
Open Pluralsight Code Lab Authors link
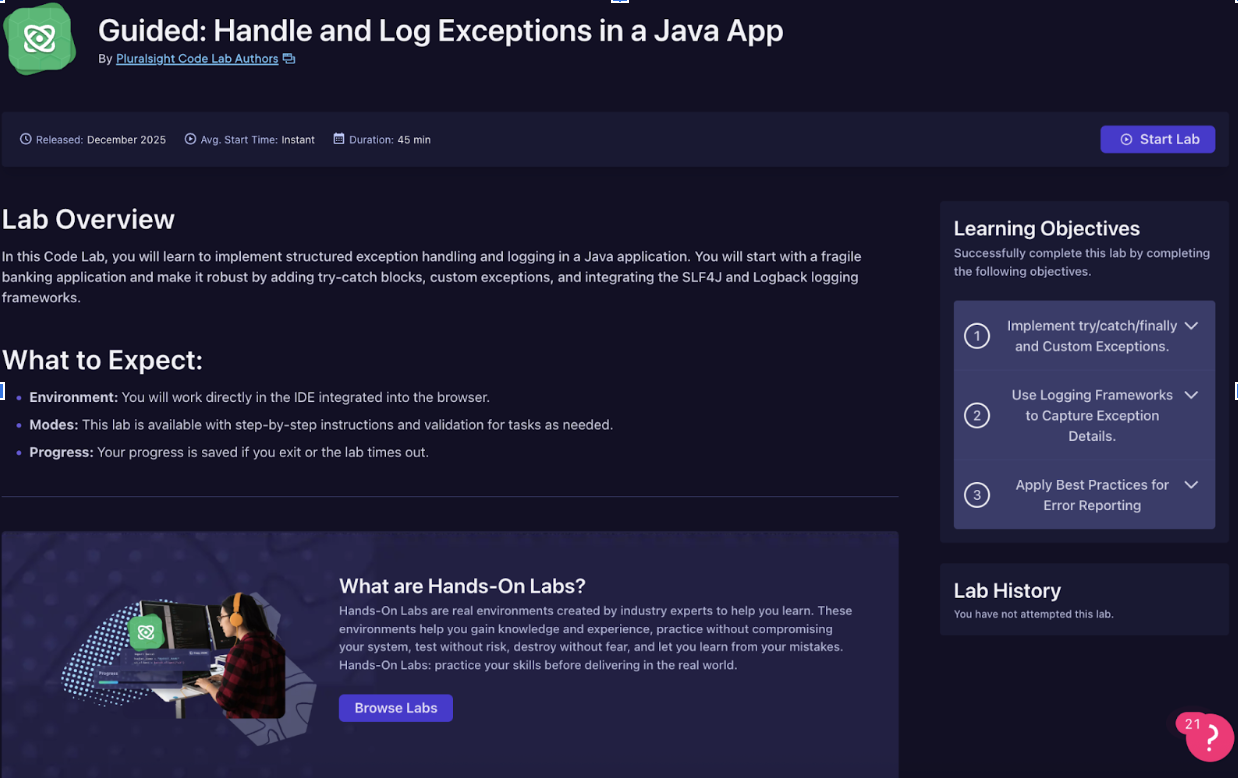(x=197, y=59)
